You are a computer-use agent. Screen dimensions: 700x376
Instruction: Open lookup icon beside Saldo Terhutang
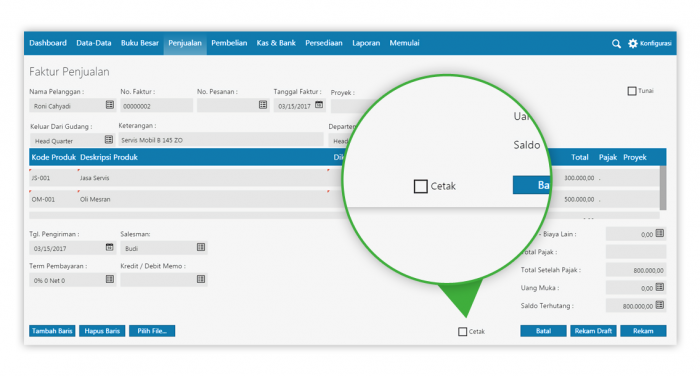click(660, 305)
